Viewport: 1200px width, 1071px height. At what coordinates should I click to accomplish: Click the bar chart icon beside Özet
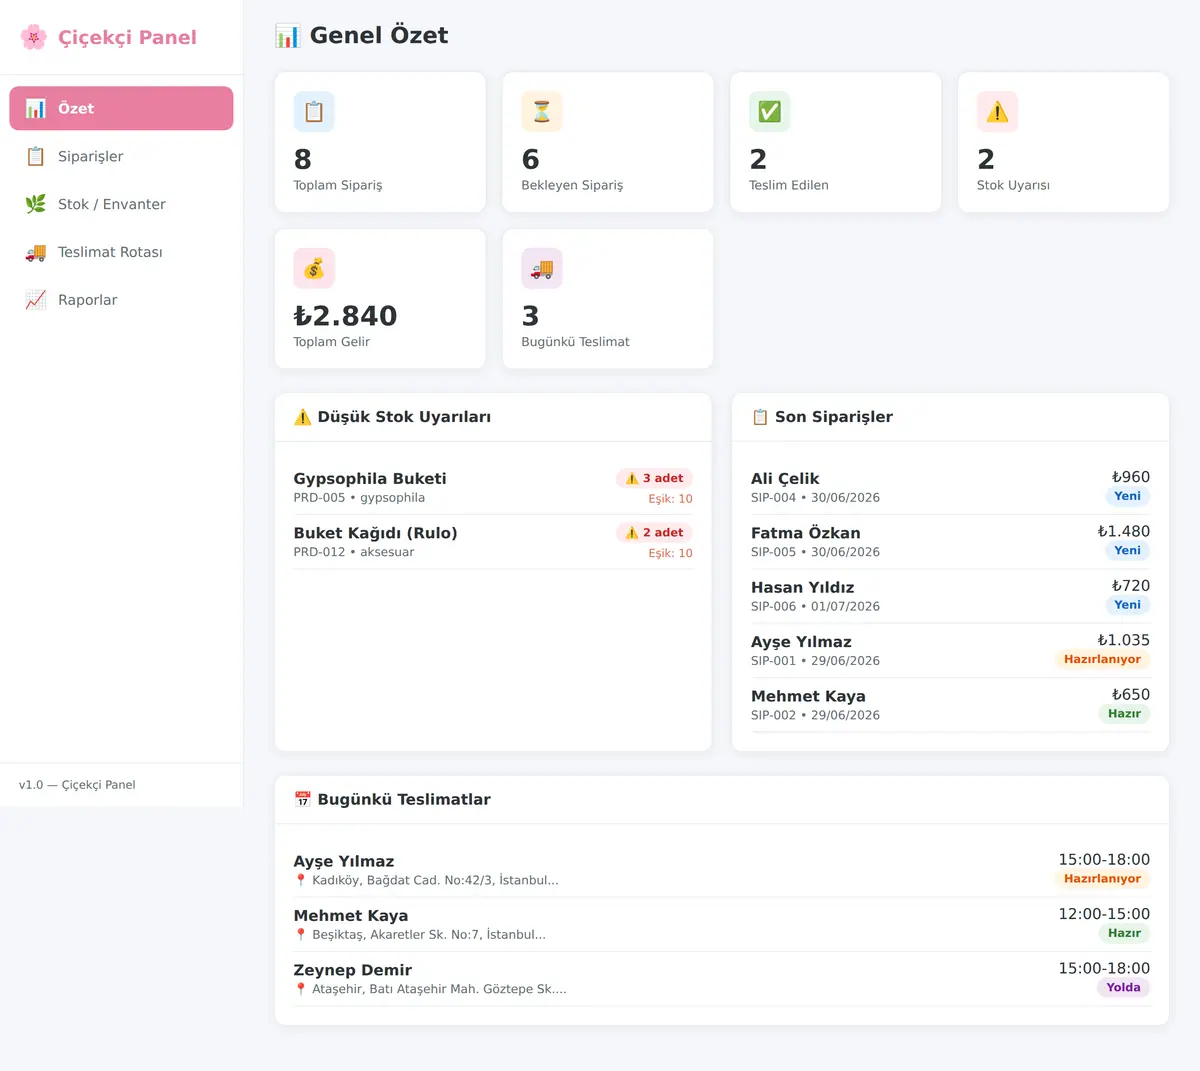(36, 108)
